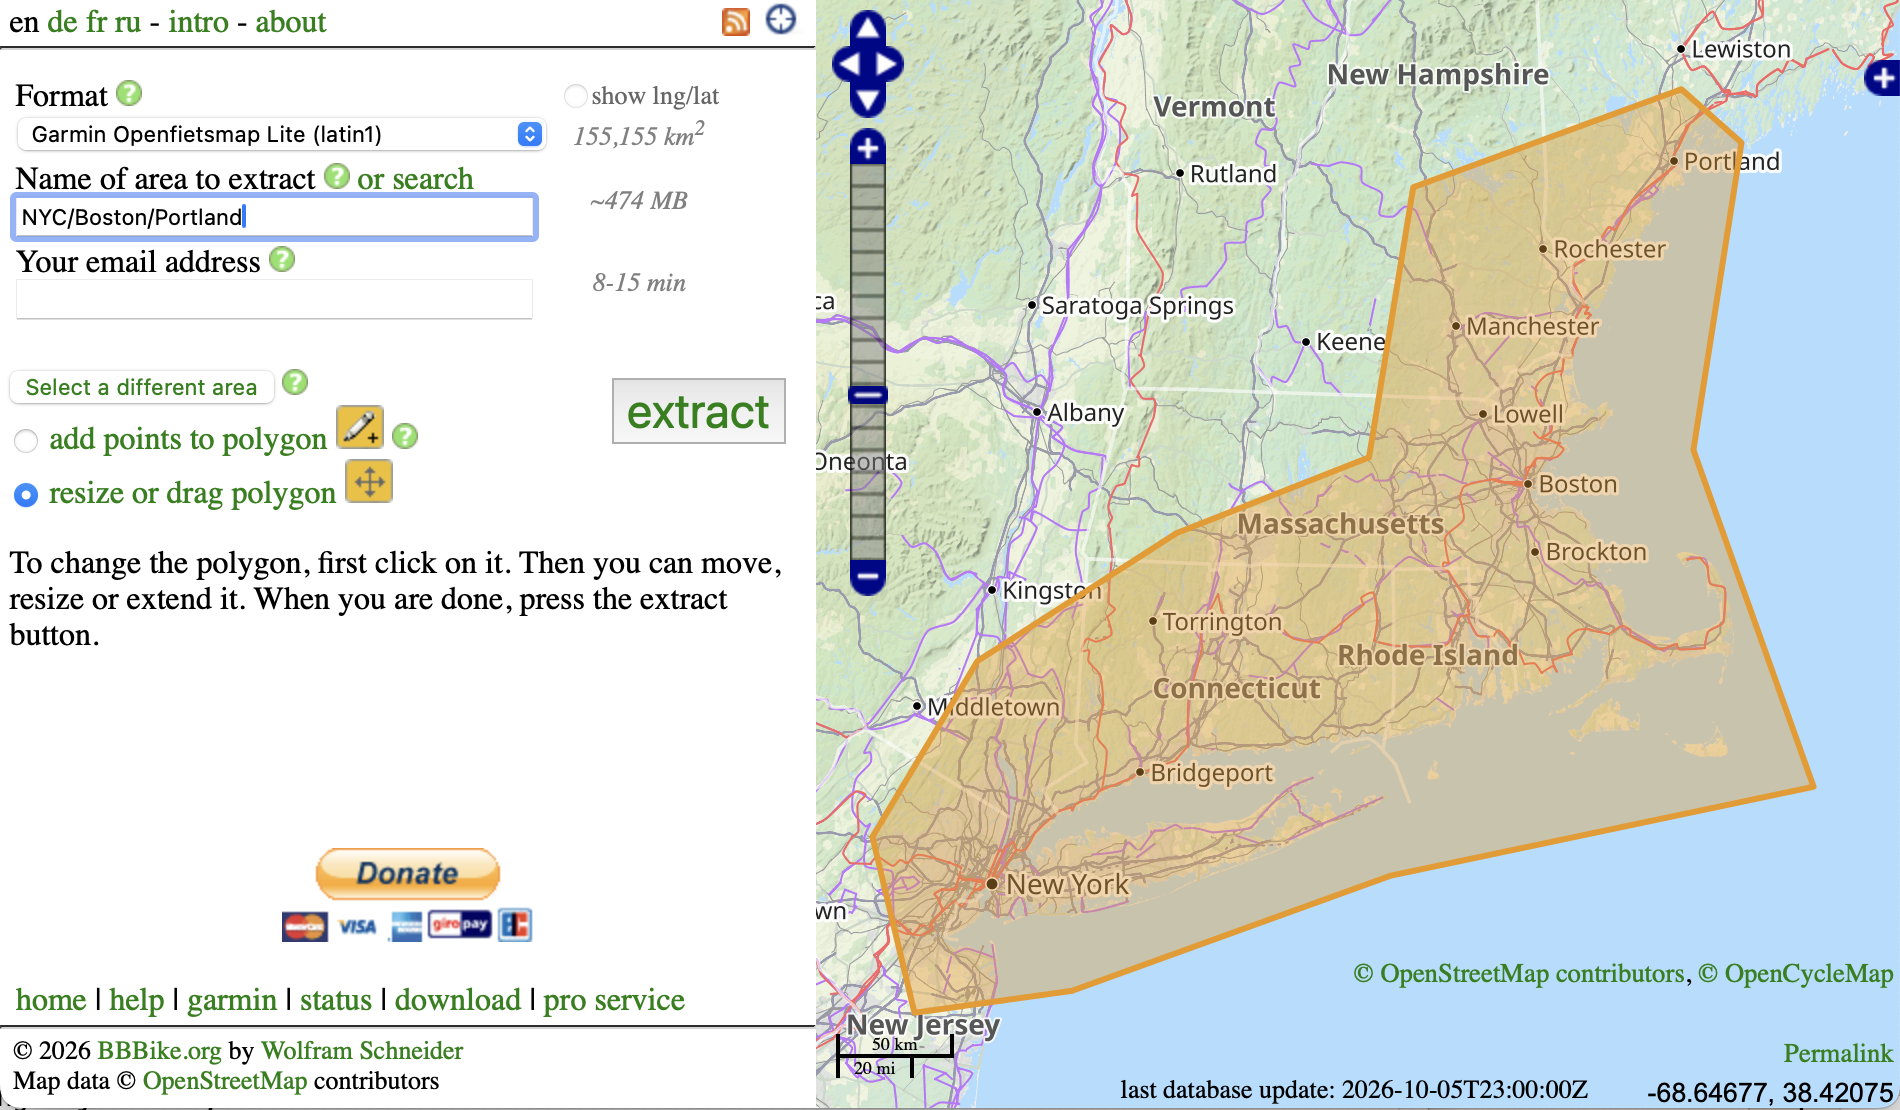Select resize or drag polygon radio
Image resolution: width=1900 pixels, height=1110 pixels.
click(26, 494)
